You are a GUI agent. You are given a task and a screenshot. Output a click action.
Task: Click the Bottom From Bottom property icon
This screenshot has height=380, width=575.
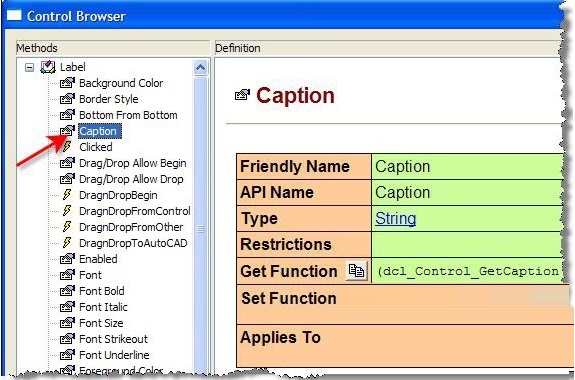click(x=67, y=115)
